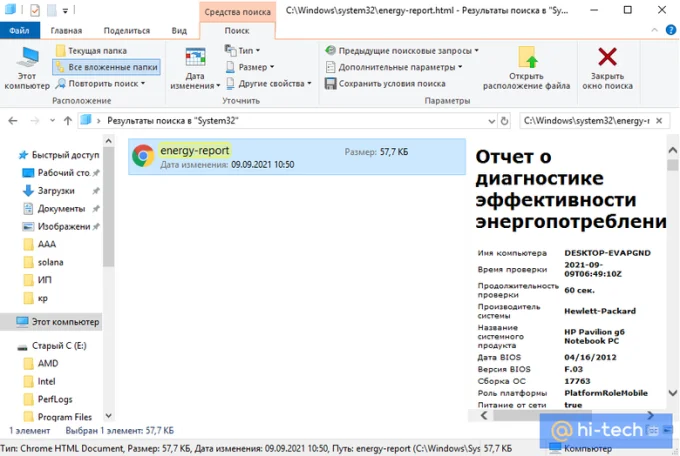Select Current folder search scope
Screen dimensions: 680x456
click(98, 50)
